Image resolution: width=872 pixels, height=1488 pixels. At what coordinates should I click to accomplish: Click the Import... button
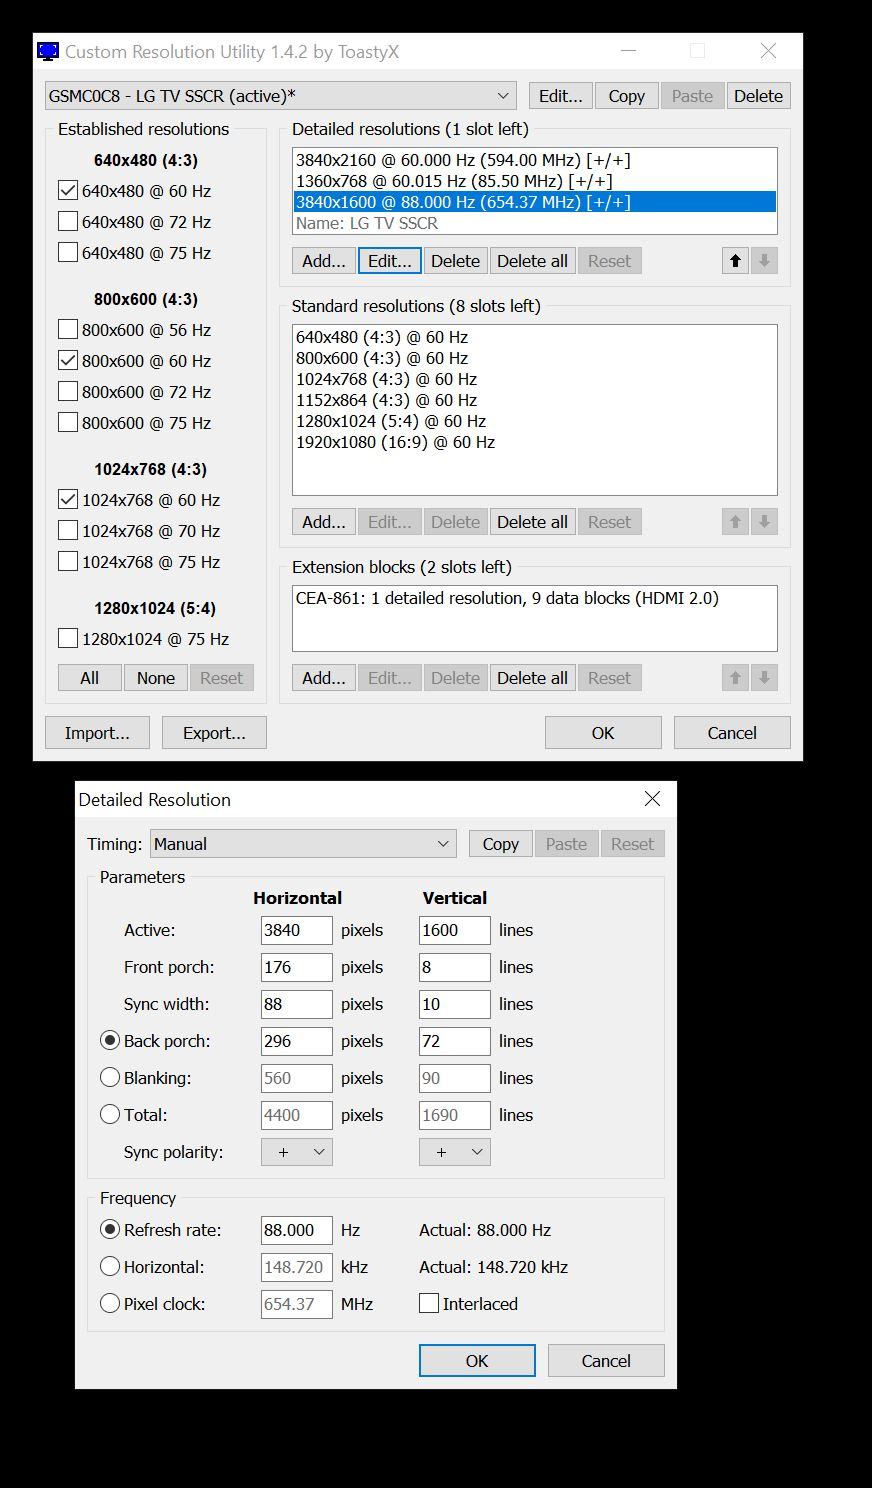(x=97, y=733)
